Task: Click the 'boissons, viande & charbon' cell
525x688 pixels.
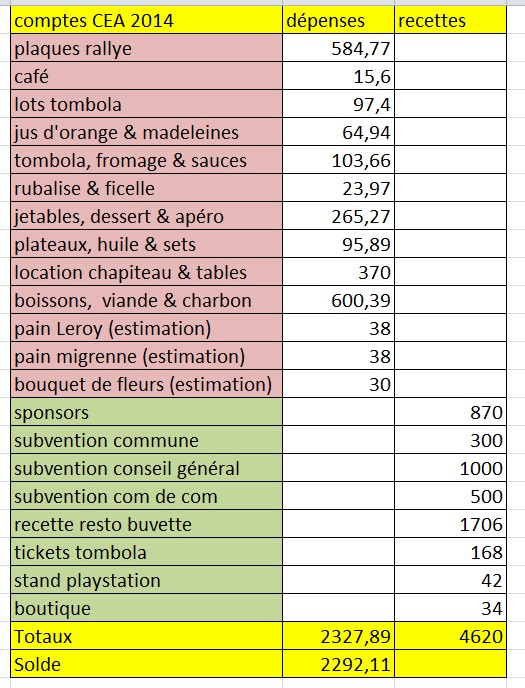Action: click(146, 300)
